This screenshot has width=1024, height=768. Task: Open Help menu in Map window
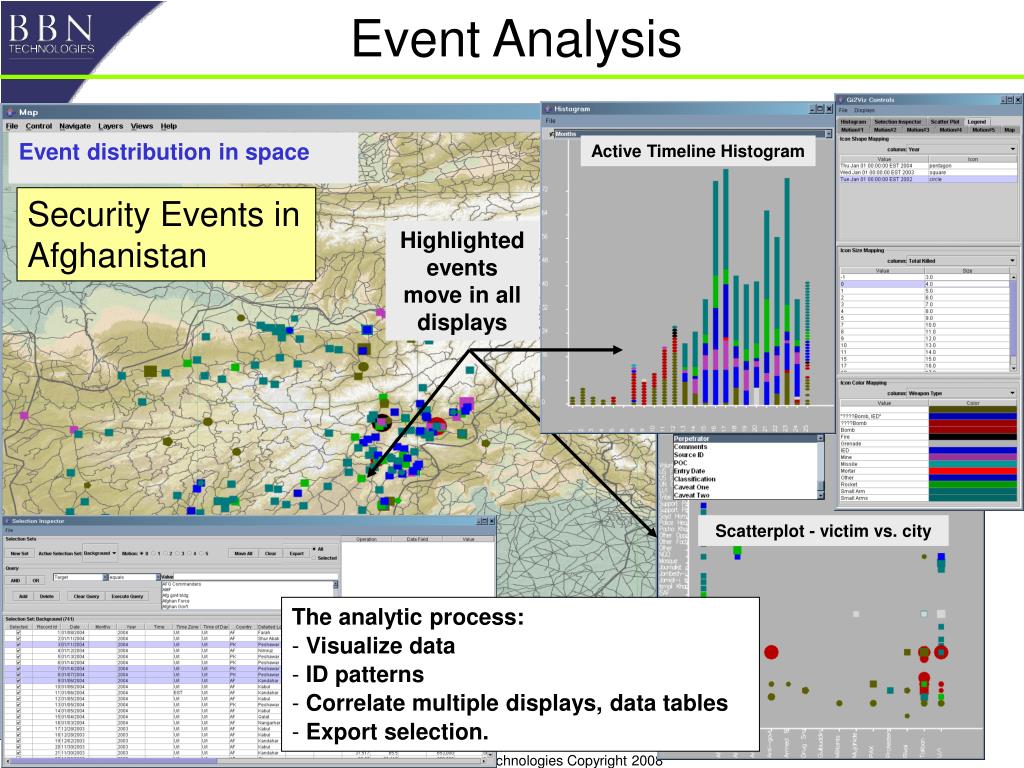(x=168, y=126)
